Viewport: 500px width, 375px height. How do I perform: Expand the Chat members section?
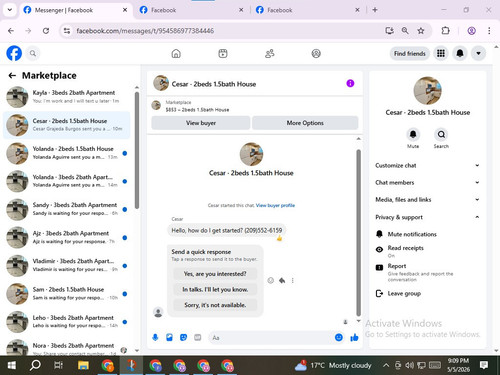[x=427, y=182]
